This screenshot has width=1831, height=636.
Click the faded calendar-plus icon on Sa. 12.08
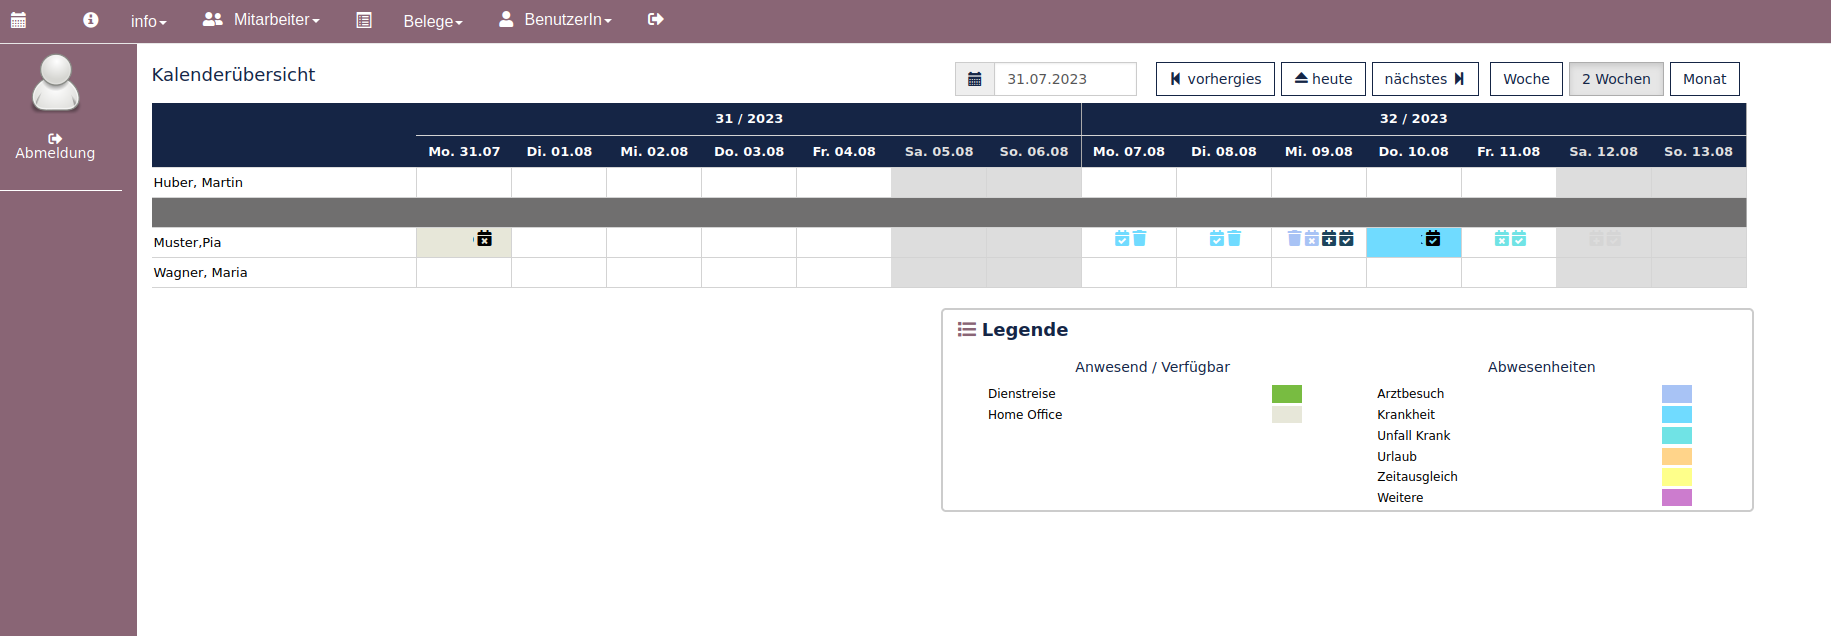click(x=1596, y=238)
